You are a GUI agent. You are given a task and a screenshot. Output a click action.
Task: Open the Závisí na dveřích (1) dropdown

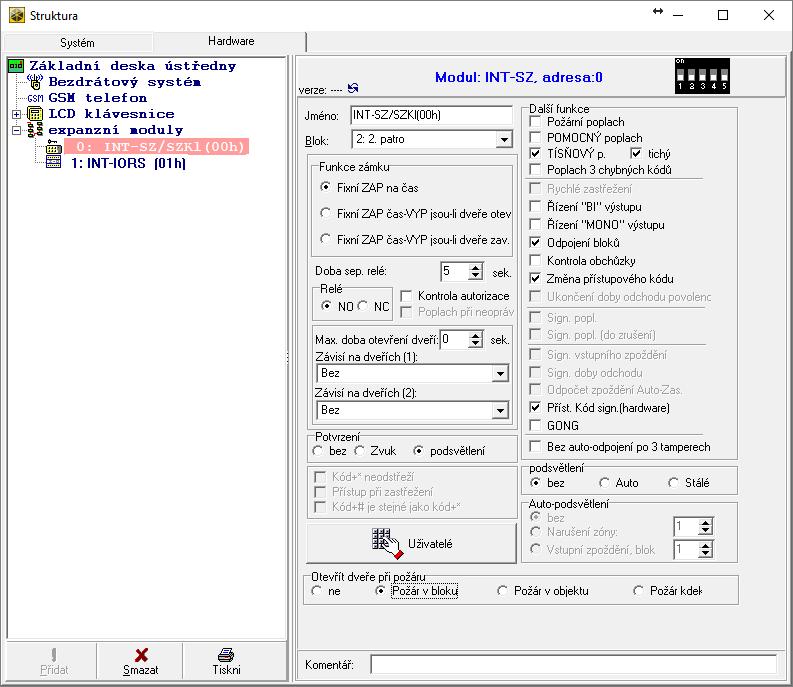(500, 374)
